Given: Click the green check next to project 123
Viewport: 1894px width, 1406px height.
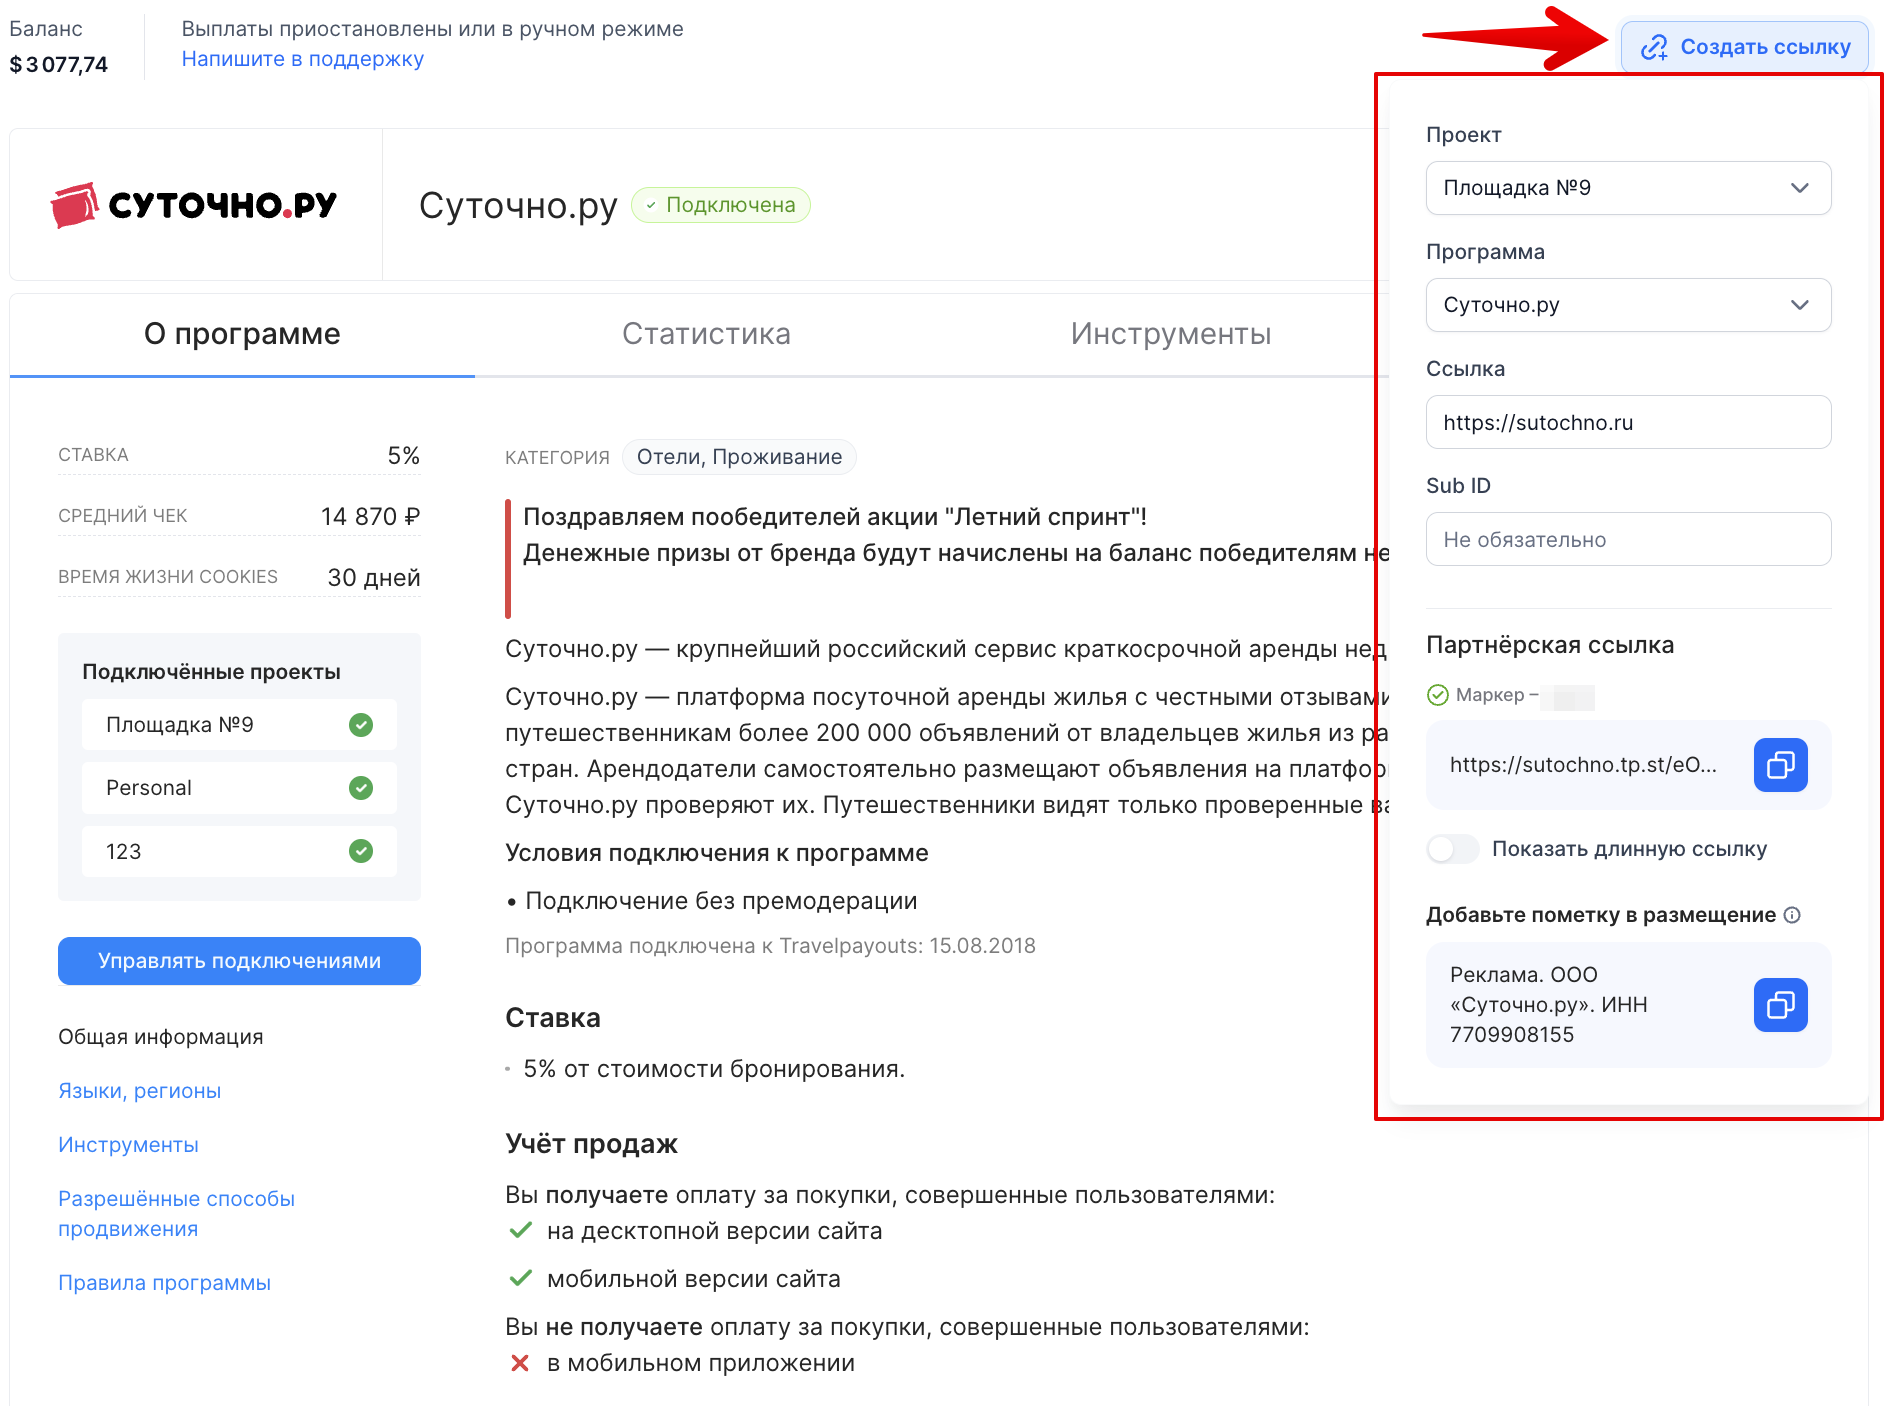Looking at the screenshot, I should point(361,851).
